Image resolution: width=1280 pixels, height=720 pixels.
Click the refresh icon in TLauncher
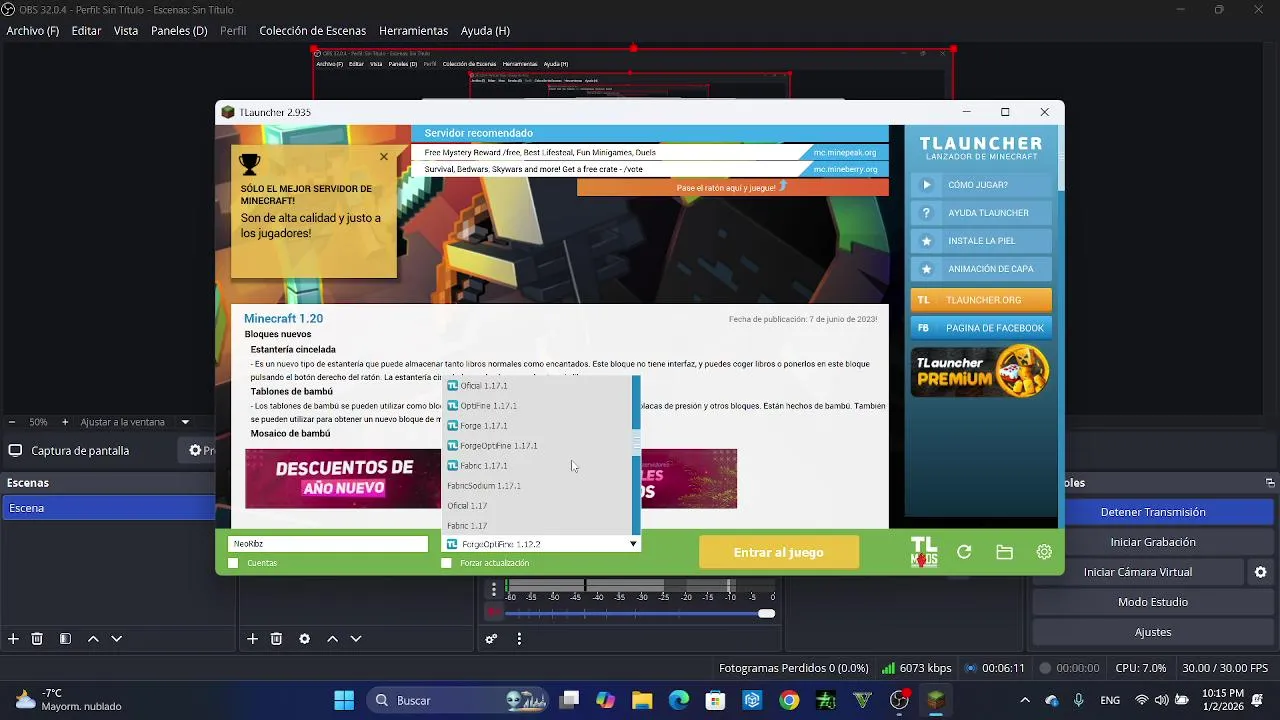click(x=964, y=552)
